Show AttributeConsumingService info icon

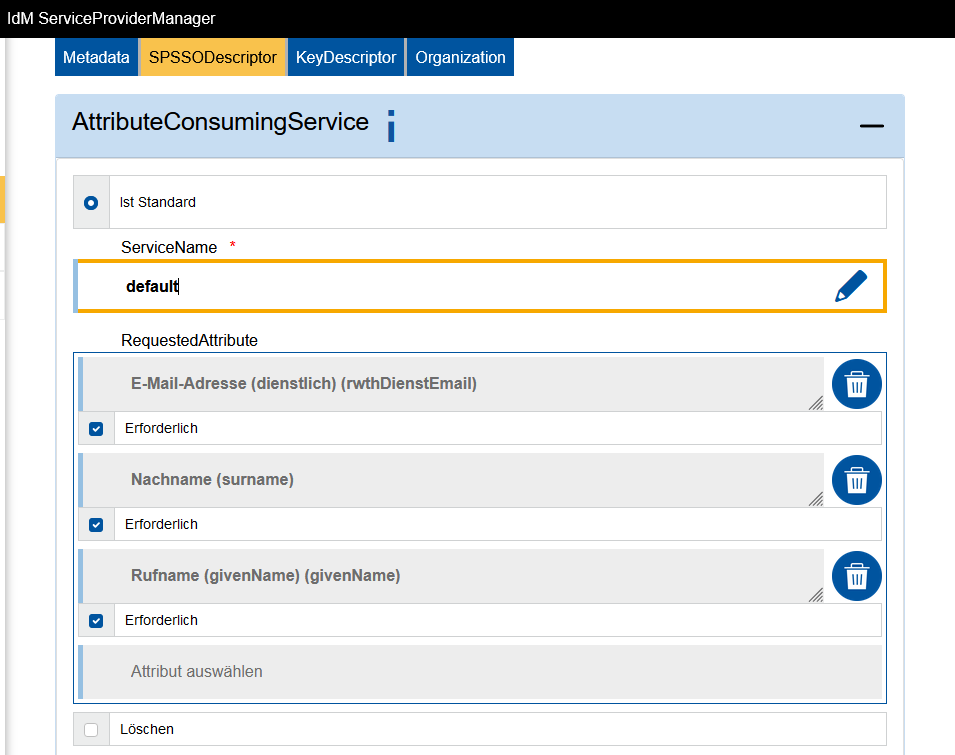[x=391, y=126]
